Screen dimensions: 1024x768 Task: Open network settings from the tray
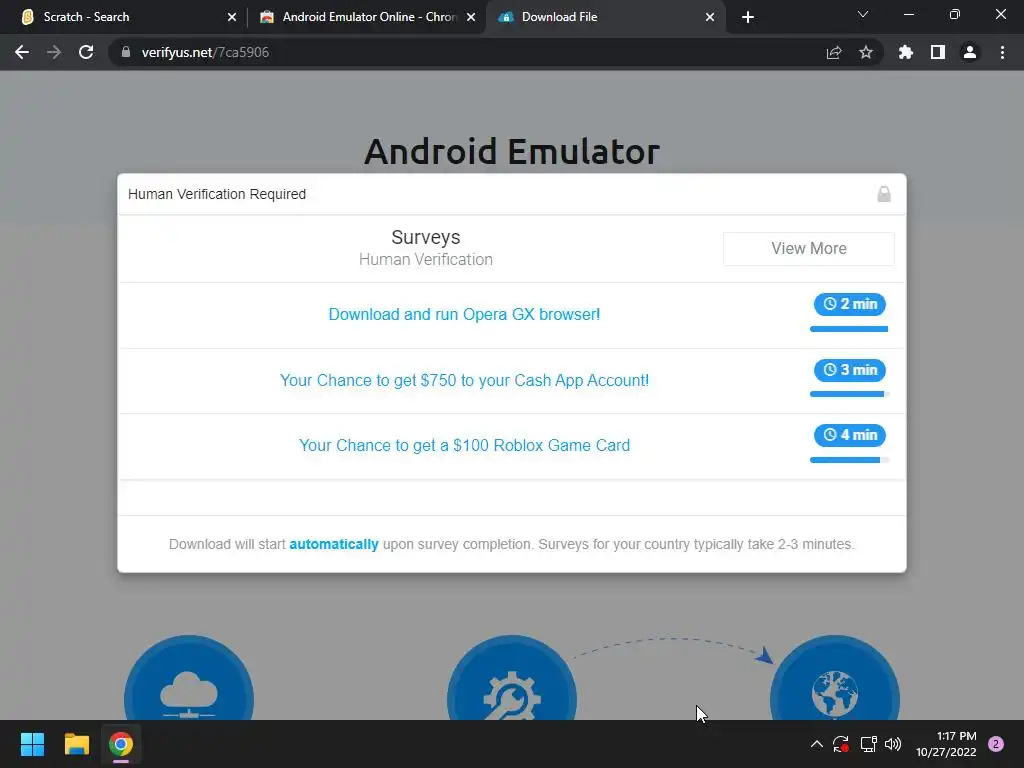point(868,744)
